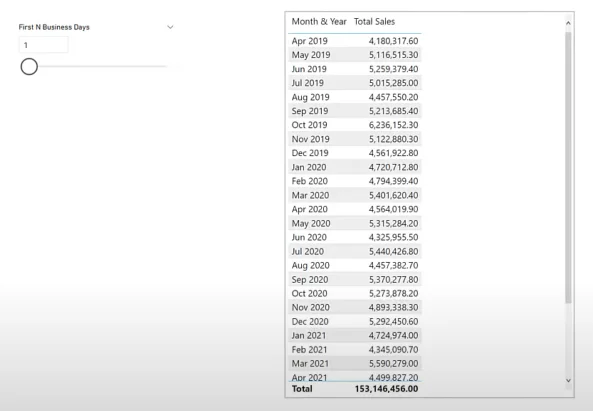Click the 153,146,456.00 total value
The image size is (593, 411).
(387, 389)
